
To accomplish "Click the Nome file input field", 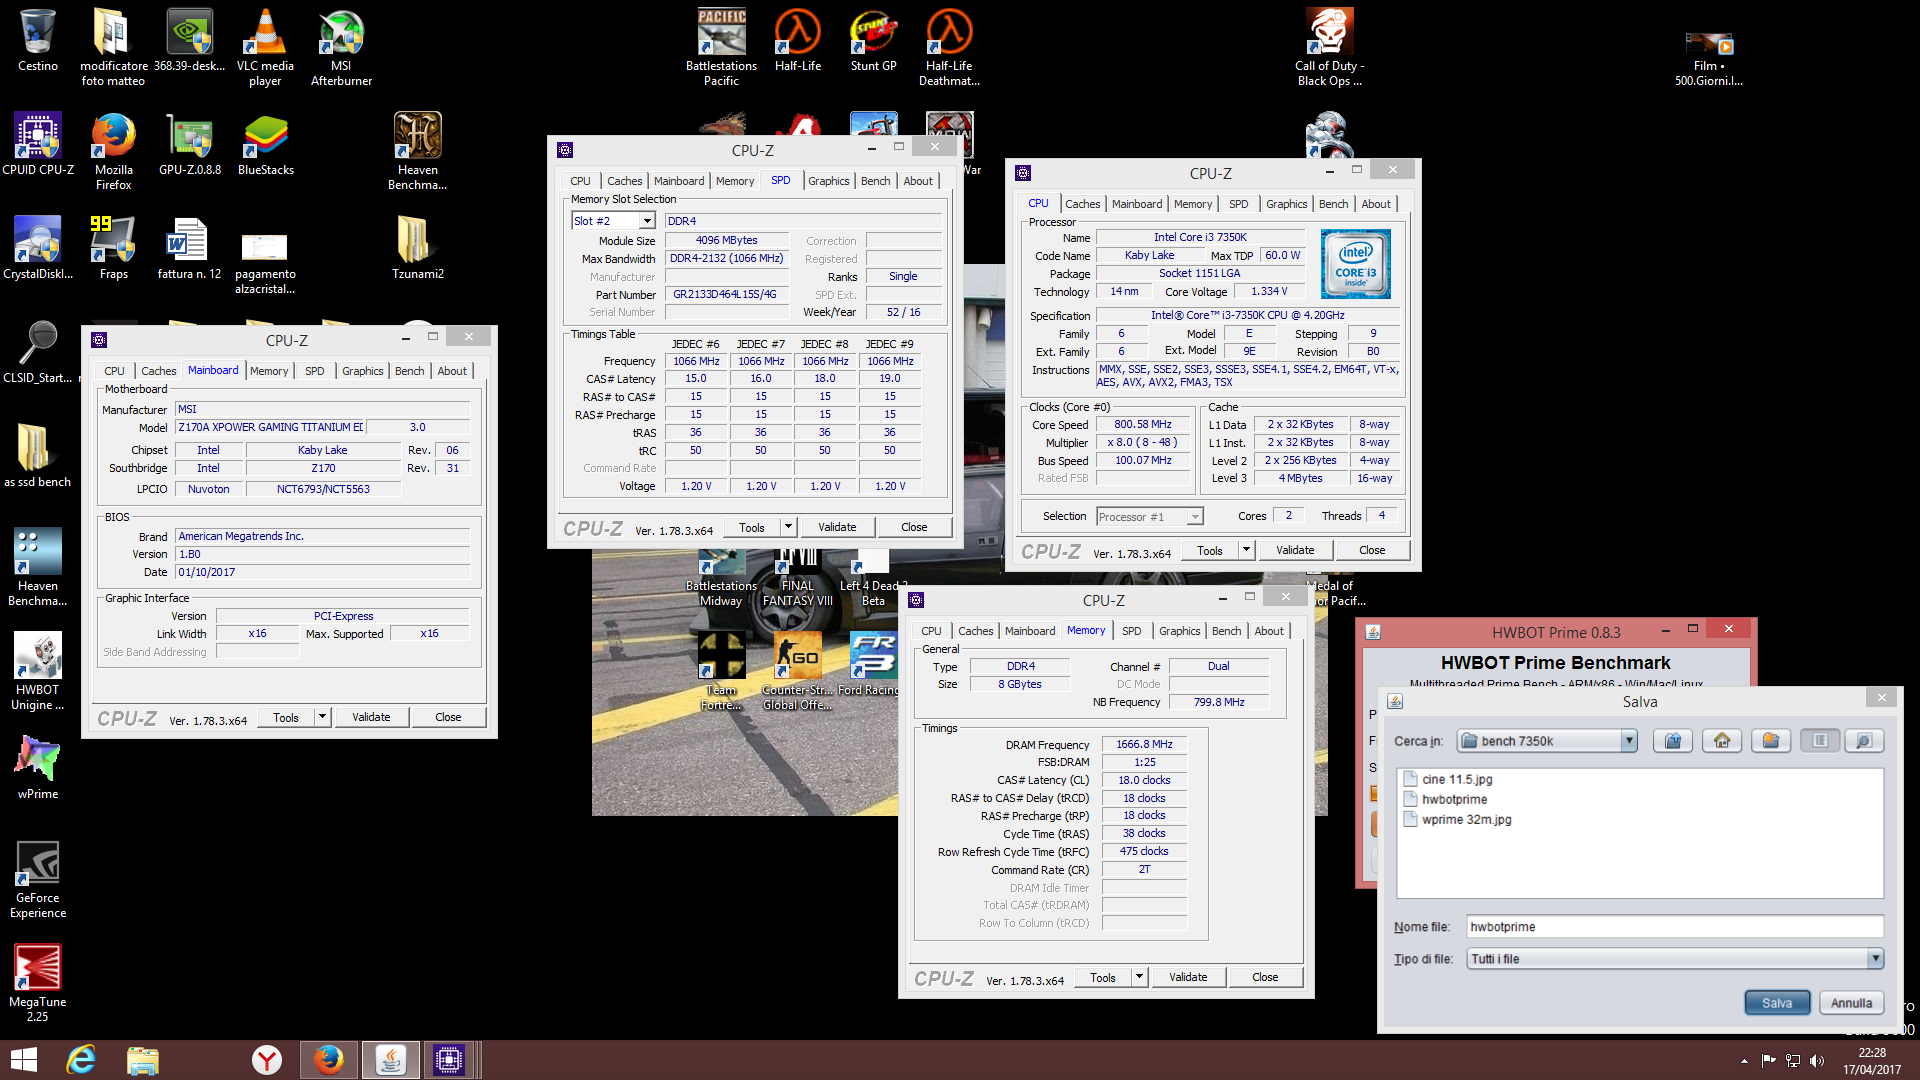I will 1675,927.
